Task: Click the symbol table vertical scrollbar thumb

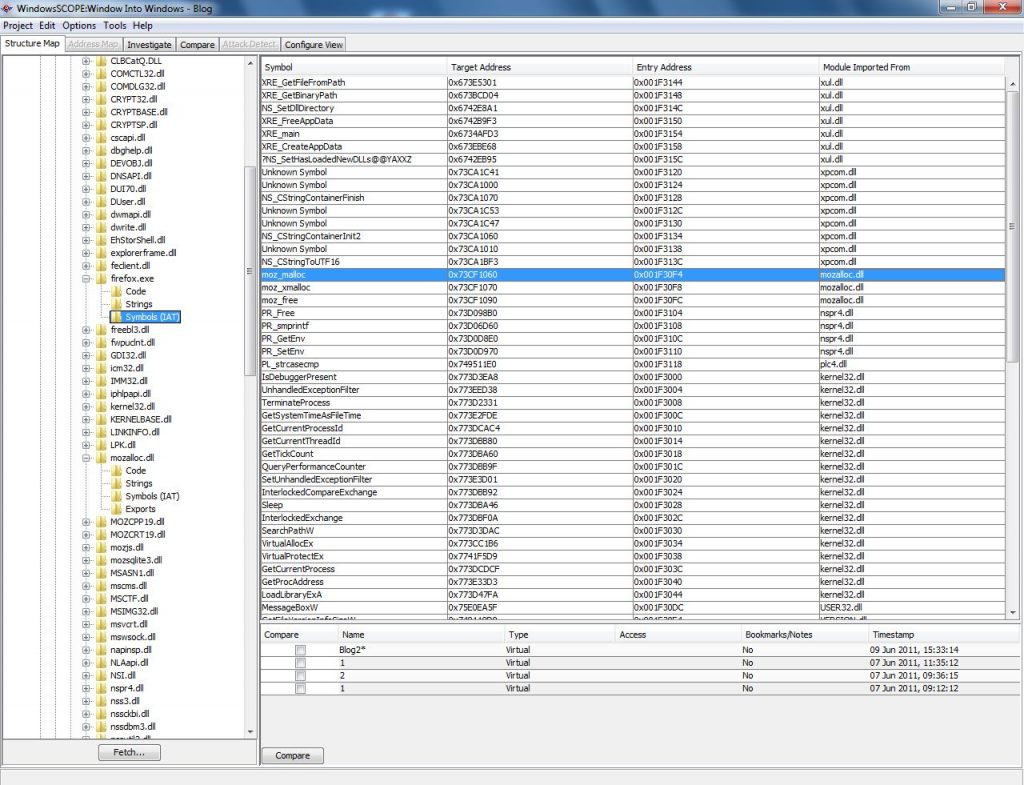Action: [1012, 226]
